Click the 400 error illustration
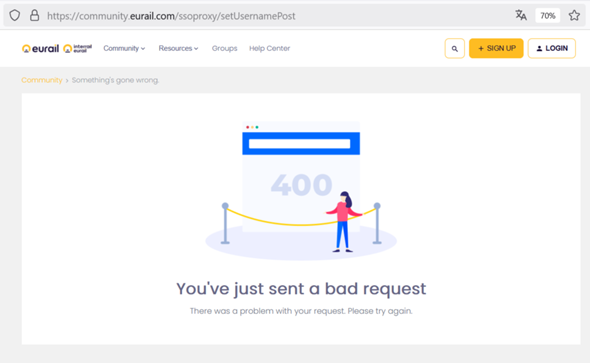590x363 pixels. tap(301, 191)
